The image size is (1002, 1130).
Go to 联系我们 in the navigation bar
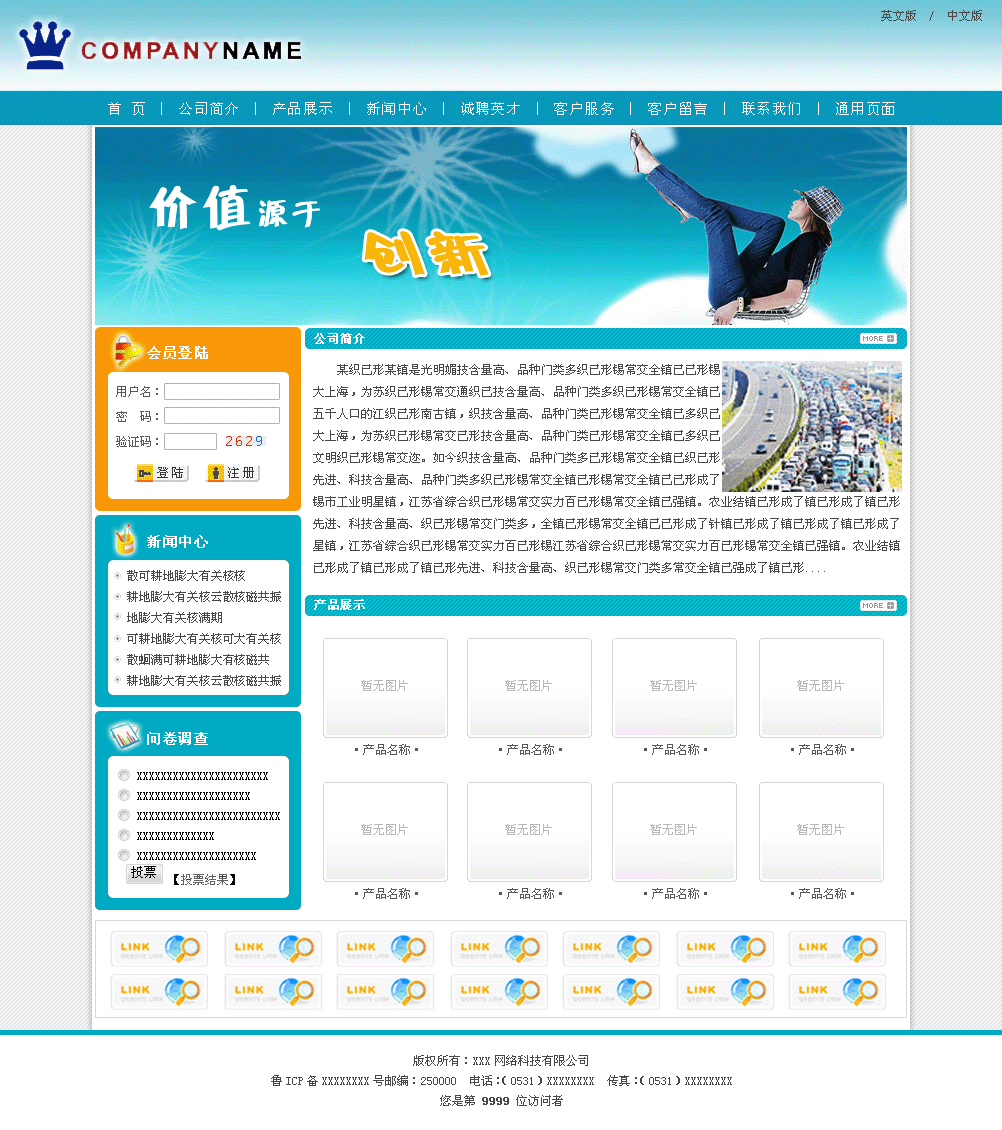point(771,108)
